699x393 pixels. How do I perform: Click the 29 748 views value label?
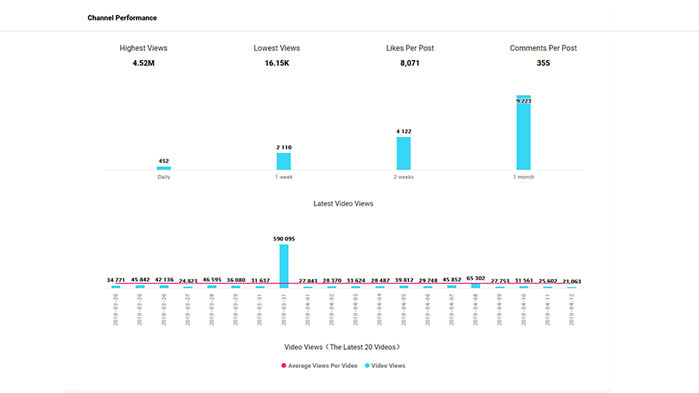coord(428,281)
